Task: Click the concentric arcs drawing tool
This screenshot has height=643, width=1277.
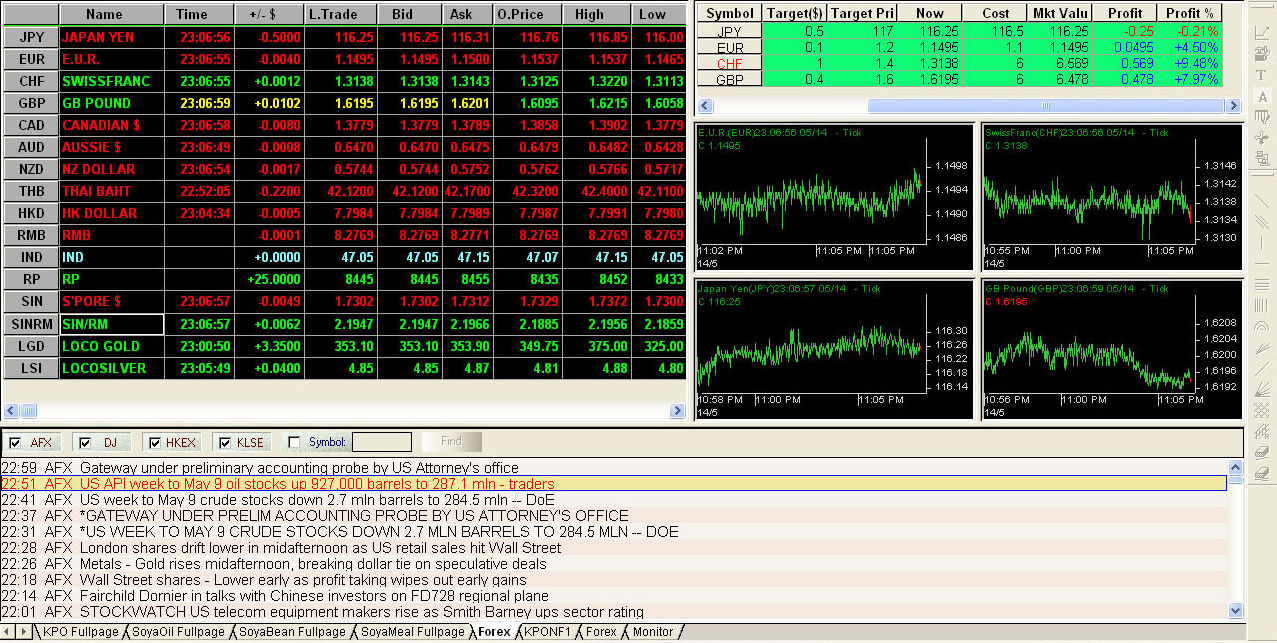Action: (1262, 327)
